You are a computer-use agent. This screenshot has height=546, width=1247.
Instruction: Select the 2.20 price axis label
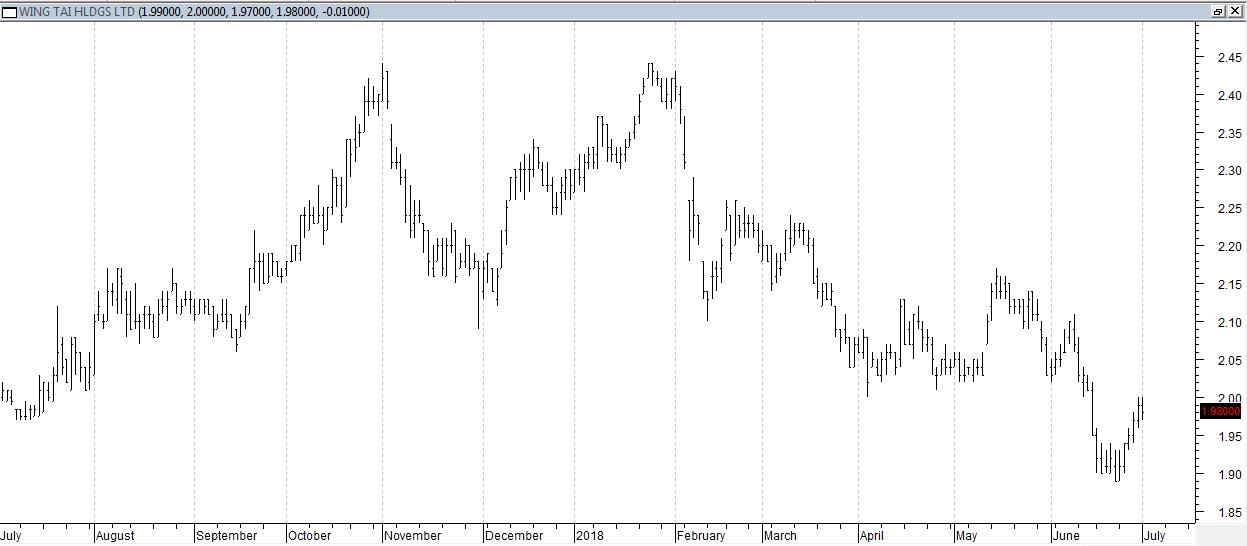(1230, 247)
